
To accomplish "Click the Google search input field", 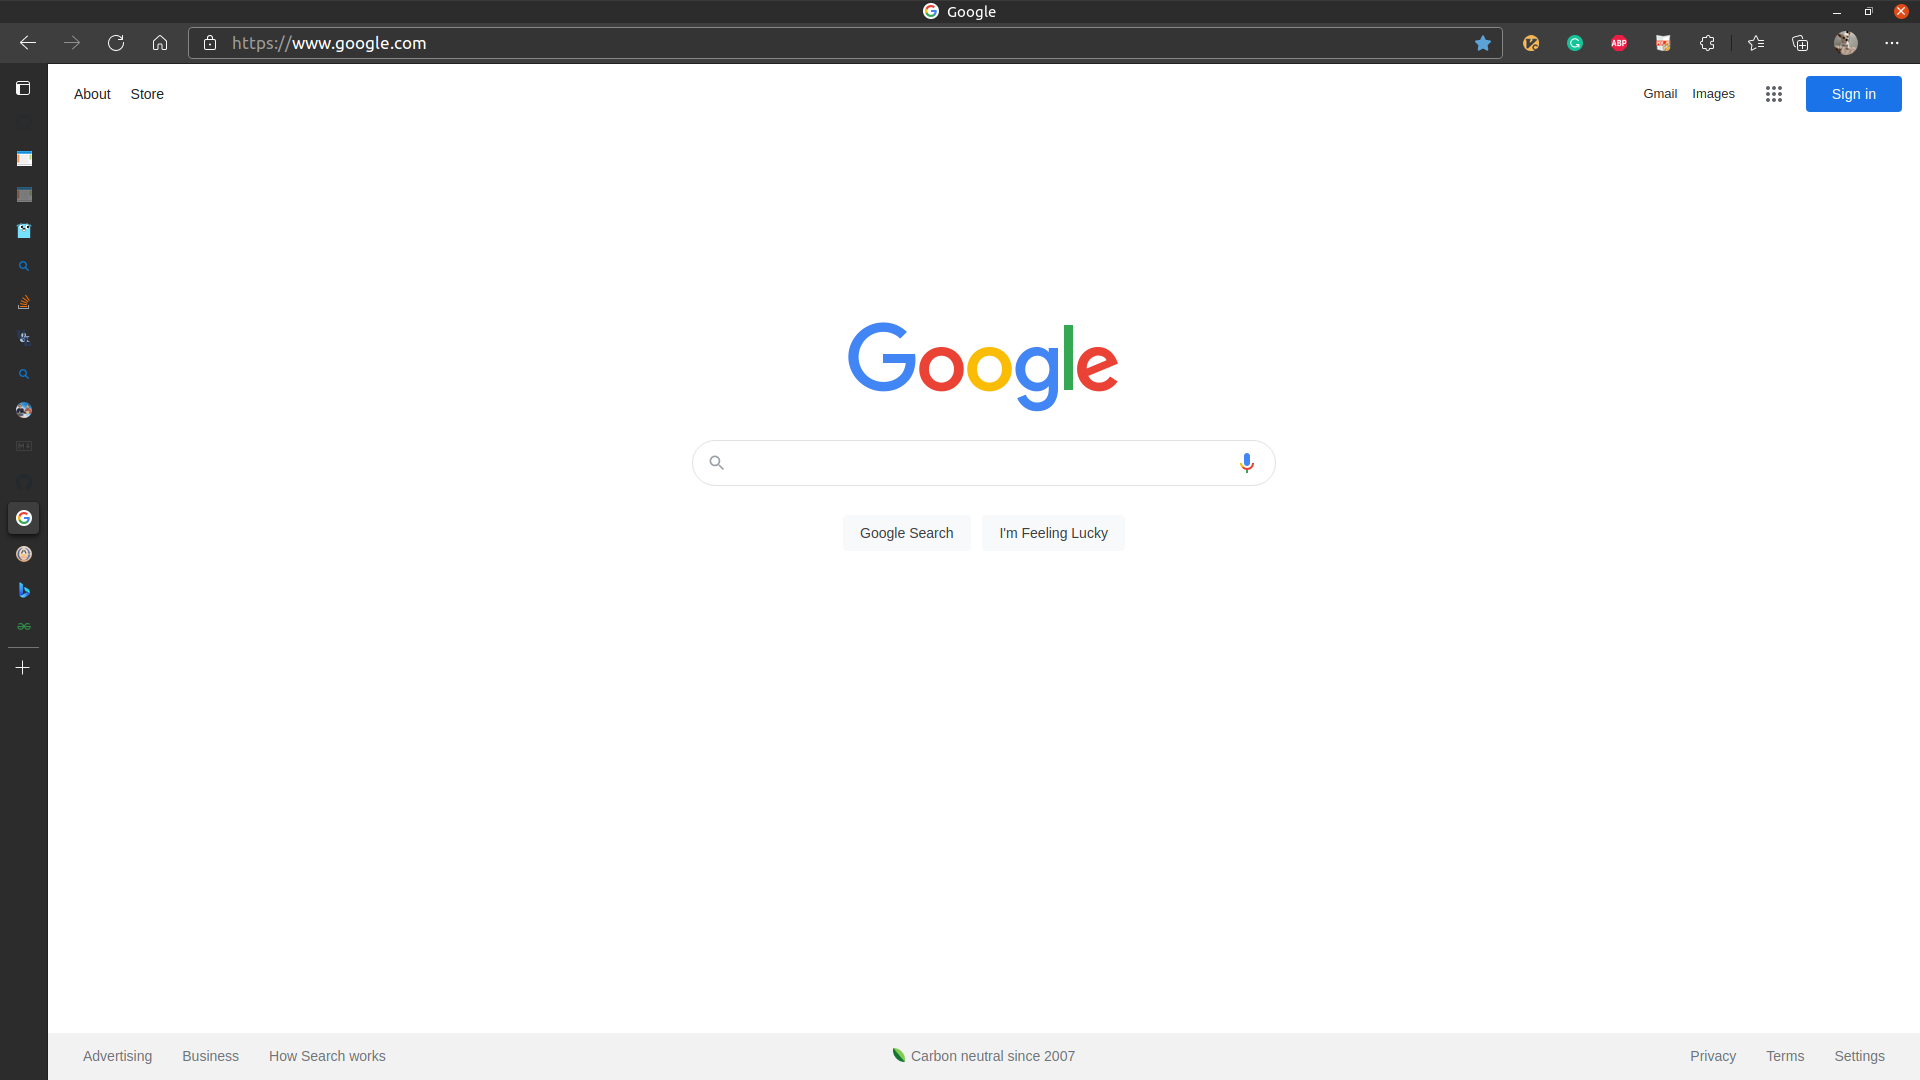I will pos(982,462).
